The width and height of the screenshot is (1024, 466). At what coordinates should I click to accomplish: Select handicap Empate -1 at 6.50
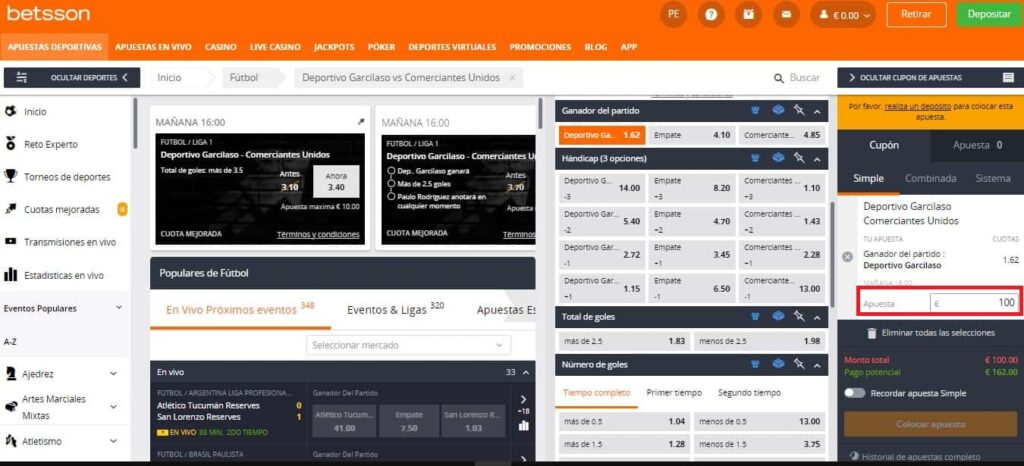pyautogui.click(x=692, y=288)
